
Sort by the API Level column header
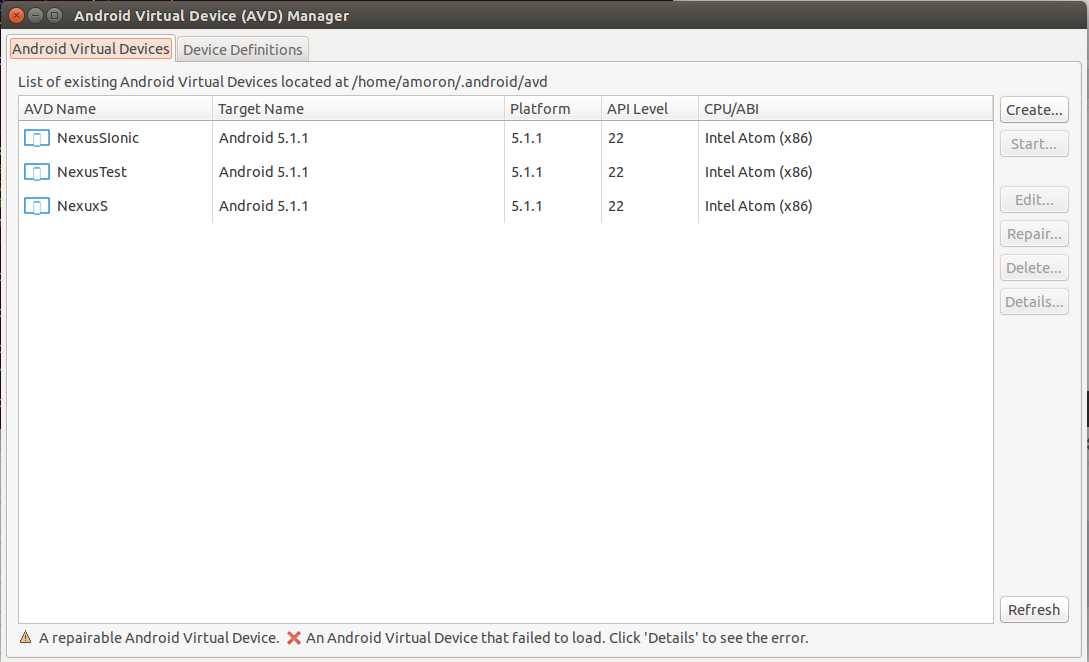point(650,109)
